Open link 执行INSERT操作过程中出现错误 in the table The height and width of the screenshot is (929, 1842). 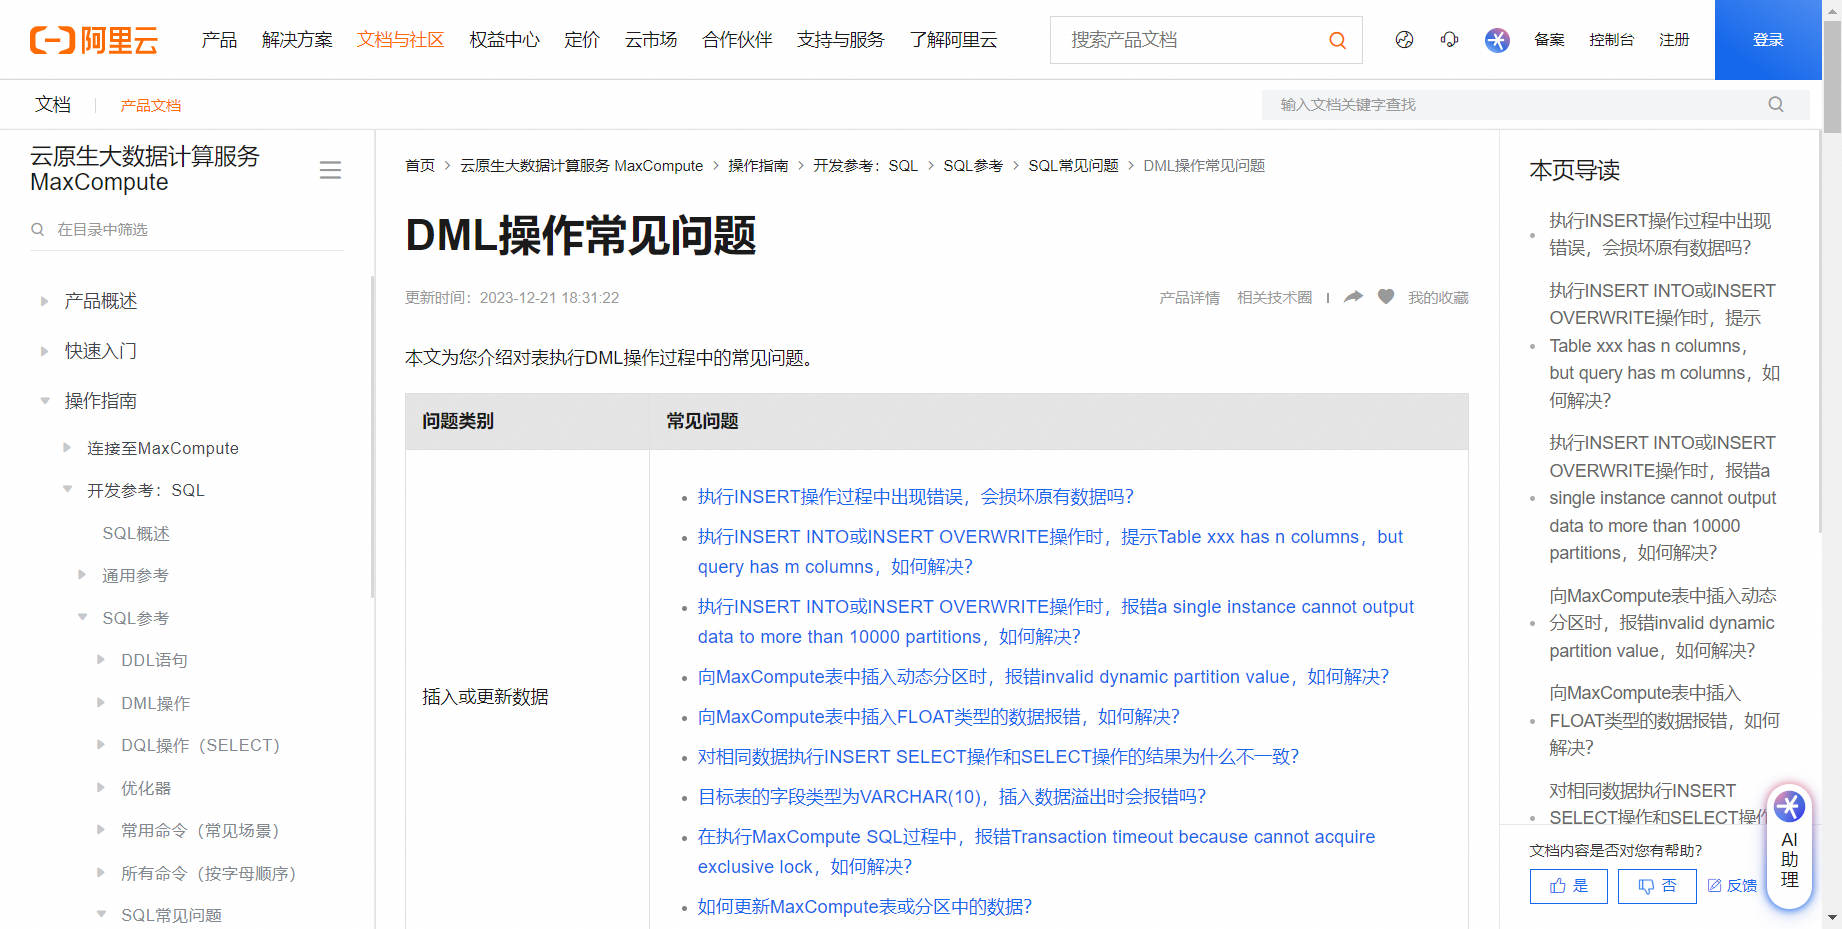point(915,497)
